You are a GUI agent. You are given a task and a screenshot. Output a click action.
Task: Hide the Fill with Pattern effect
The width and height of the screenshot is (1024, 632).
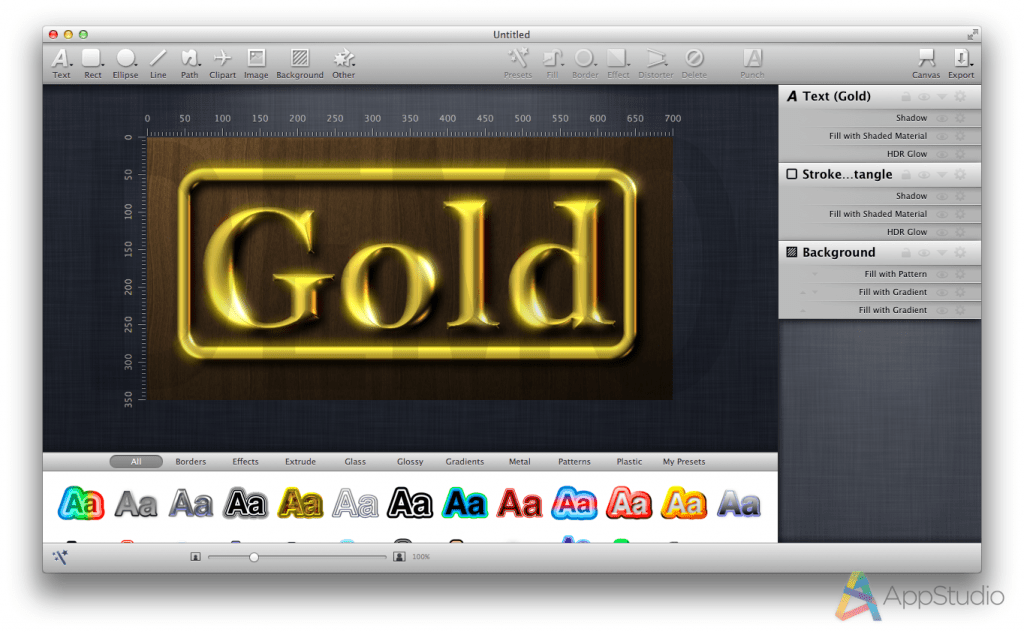pyautogui.click(x=942, y=274)
